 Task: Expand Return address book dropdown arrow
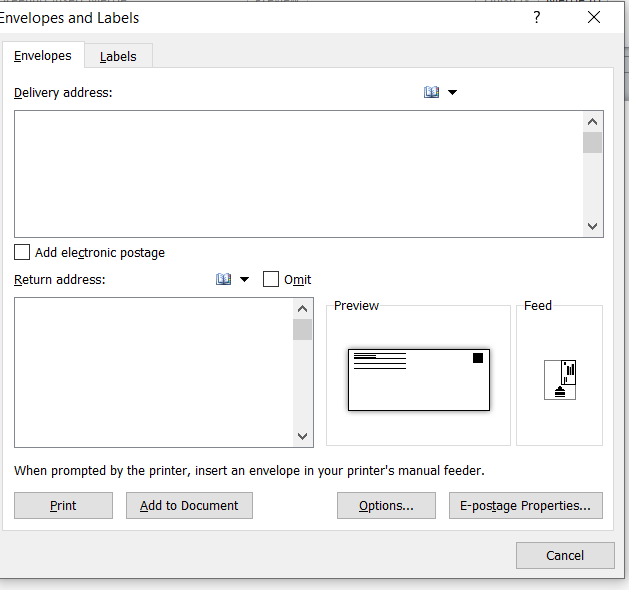pyautogui.click(x=244, y=280)
